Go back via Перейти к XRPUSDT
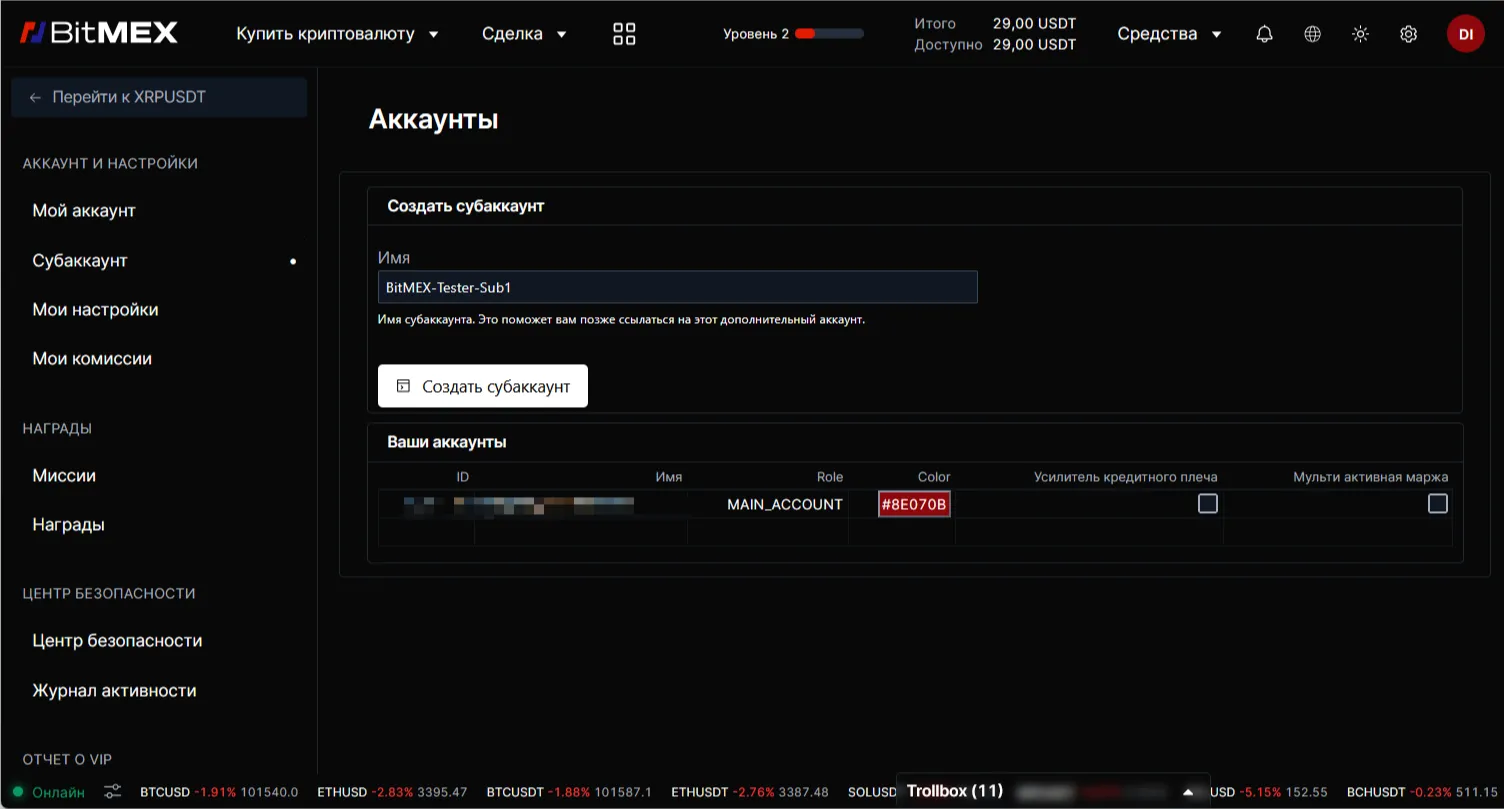Image resolution: width=1504 pixels, height=809 pixels. [x=159, y=97]
